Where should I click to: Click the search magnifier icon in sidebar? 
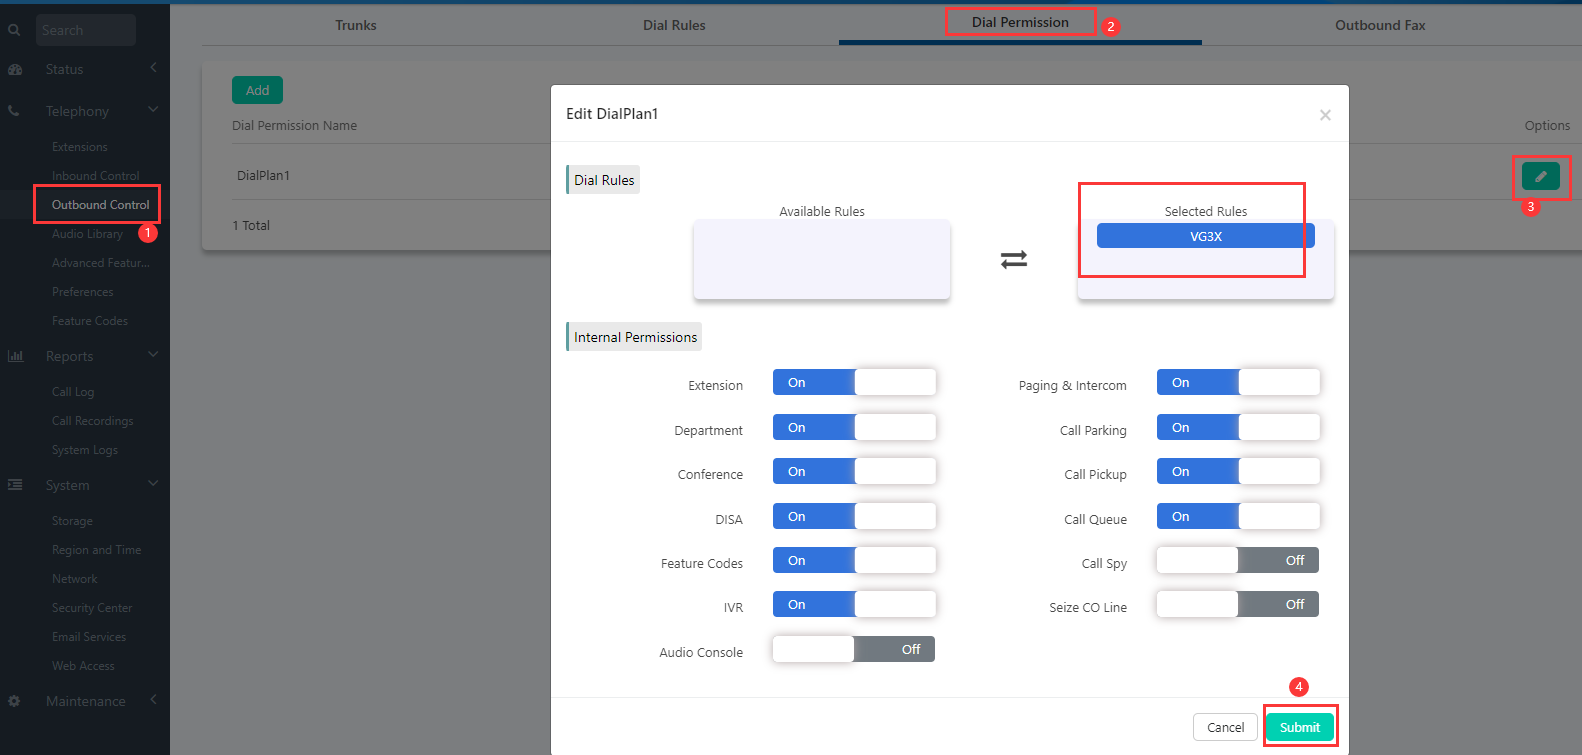tap(14, 30)
